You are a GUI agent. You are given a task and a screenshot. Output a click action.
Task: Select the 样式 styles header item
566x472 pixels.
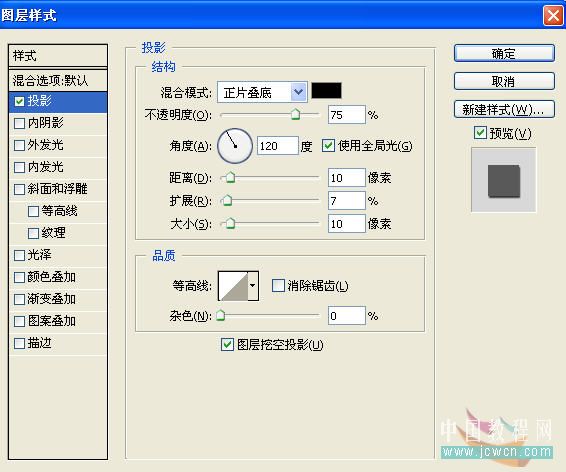coord(58,56)
